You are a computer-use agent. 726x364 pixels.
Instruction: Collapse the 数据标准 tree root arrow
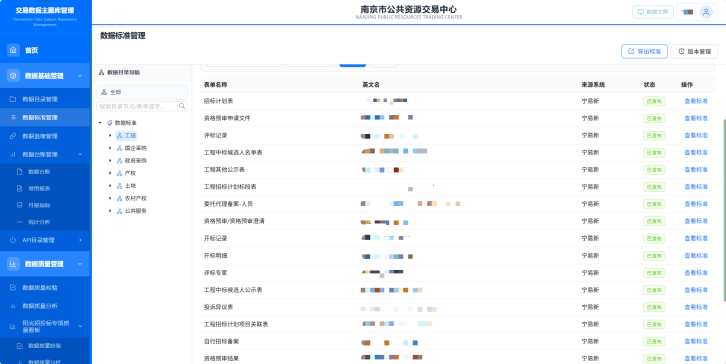pos(100,123)
